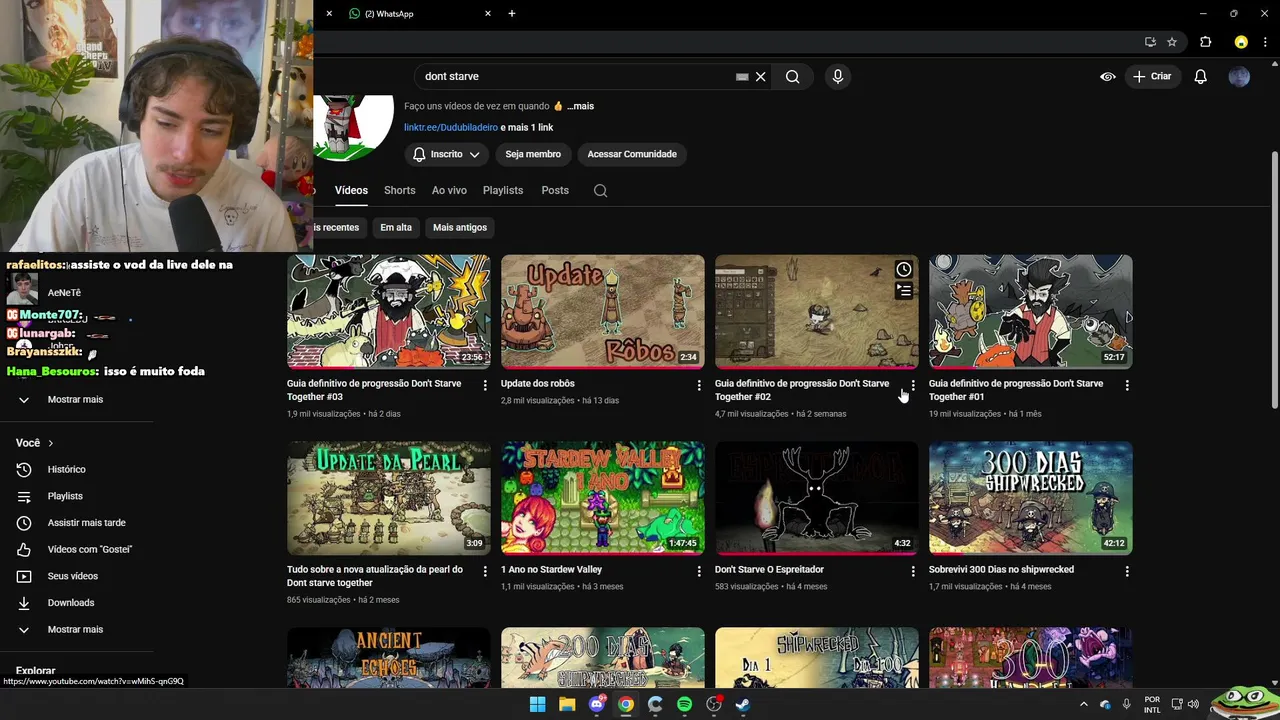Click the Seja membro button
Screen dimensions: 1280x720
click(x=533, y=154)
